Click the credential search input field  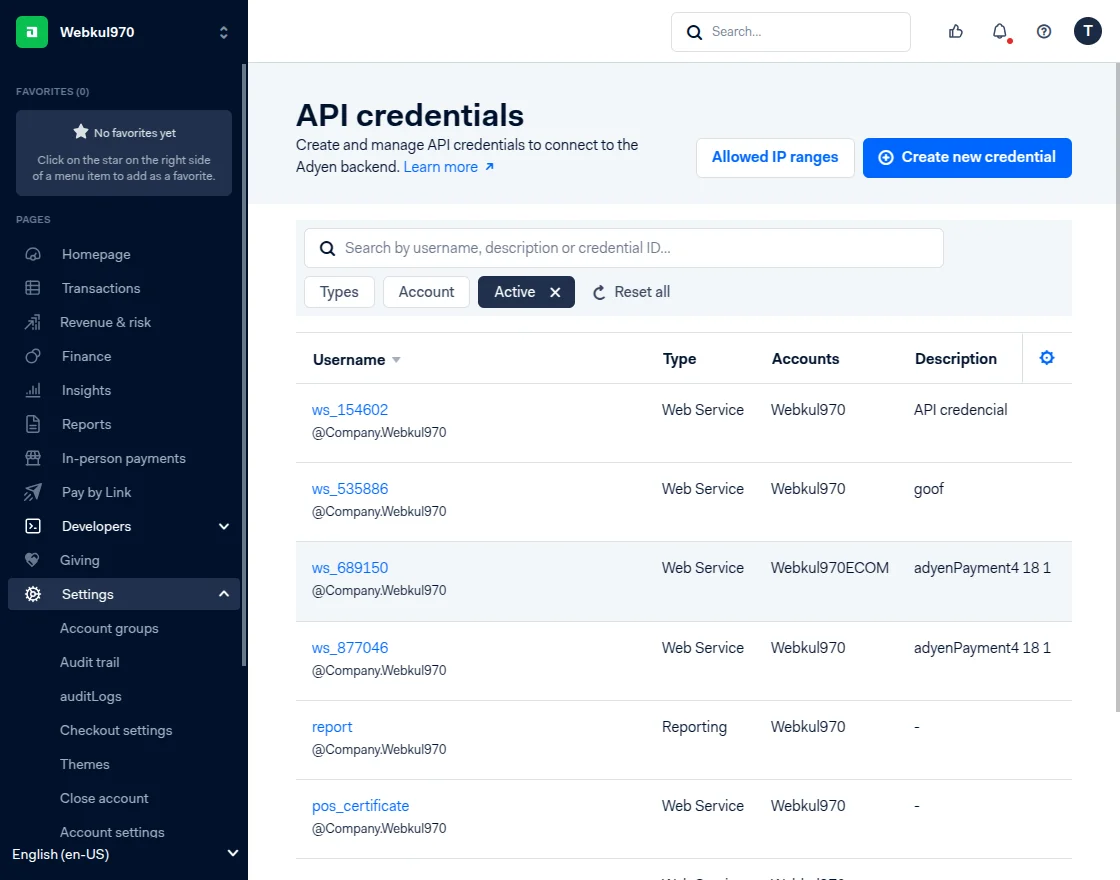point(640,248)
